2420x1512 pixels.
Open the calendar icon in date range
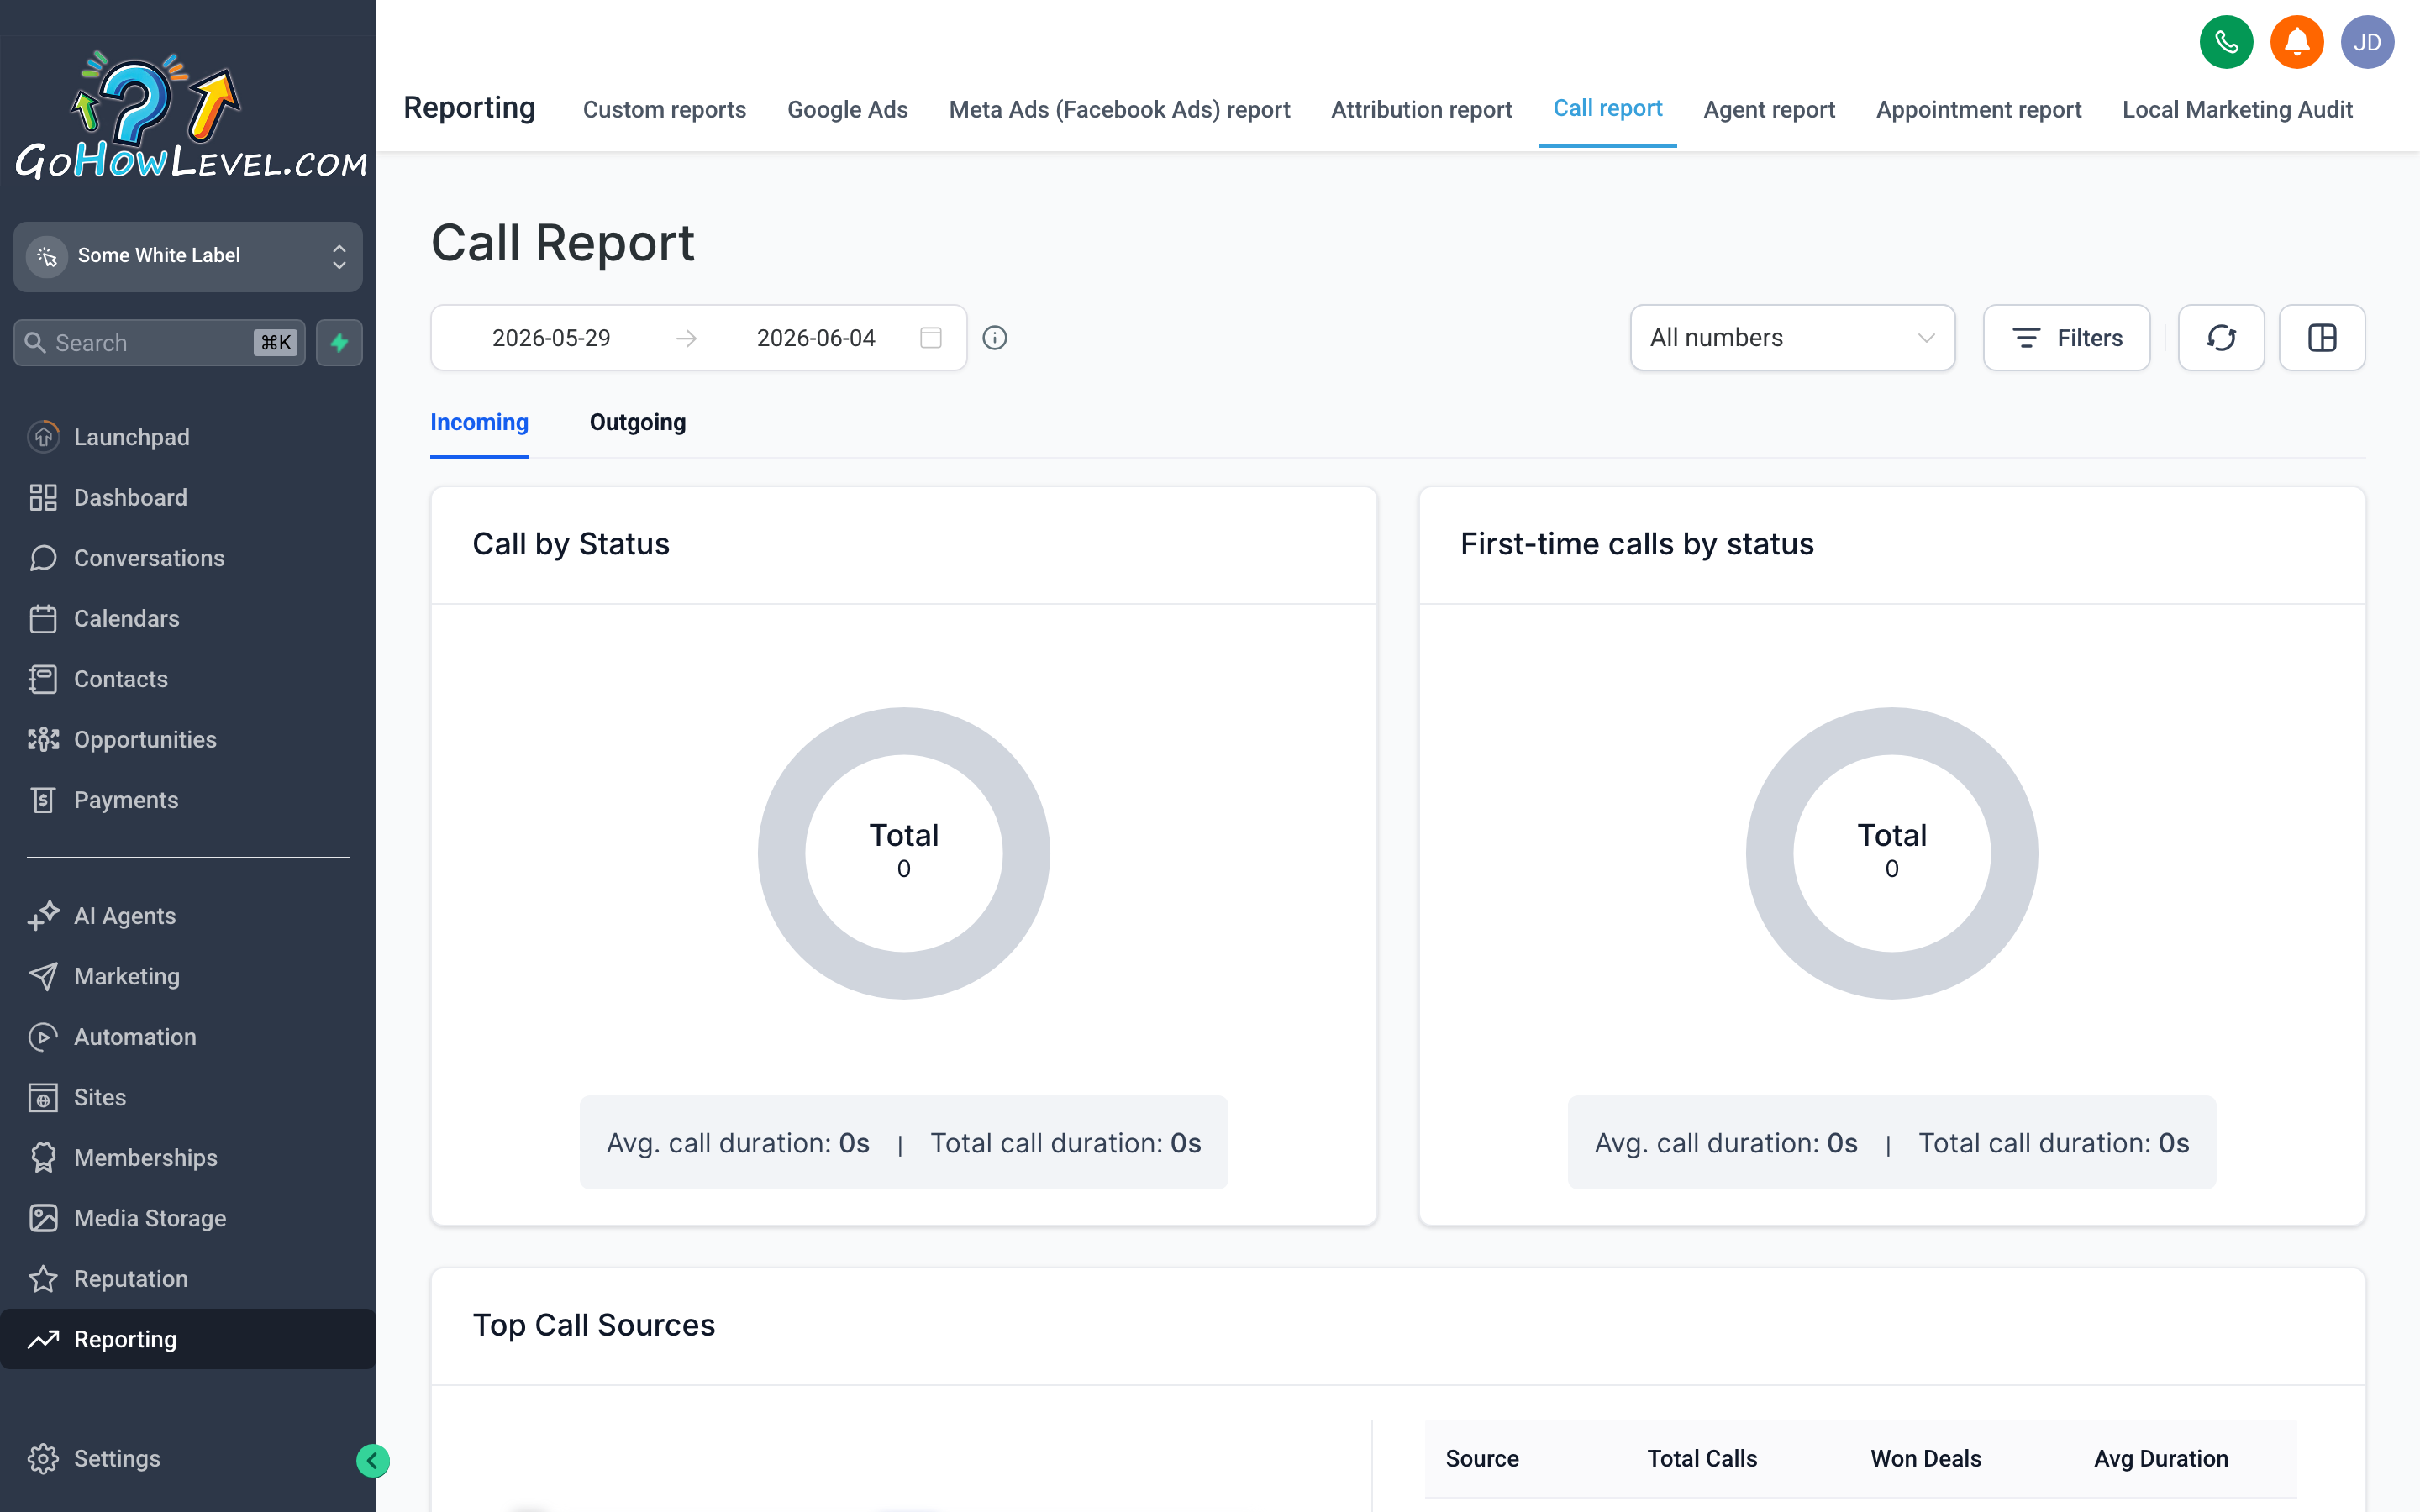point(930,338)
